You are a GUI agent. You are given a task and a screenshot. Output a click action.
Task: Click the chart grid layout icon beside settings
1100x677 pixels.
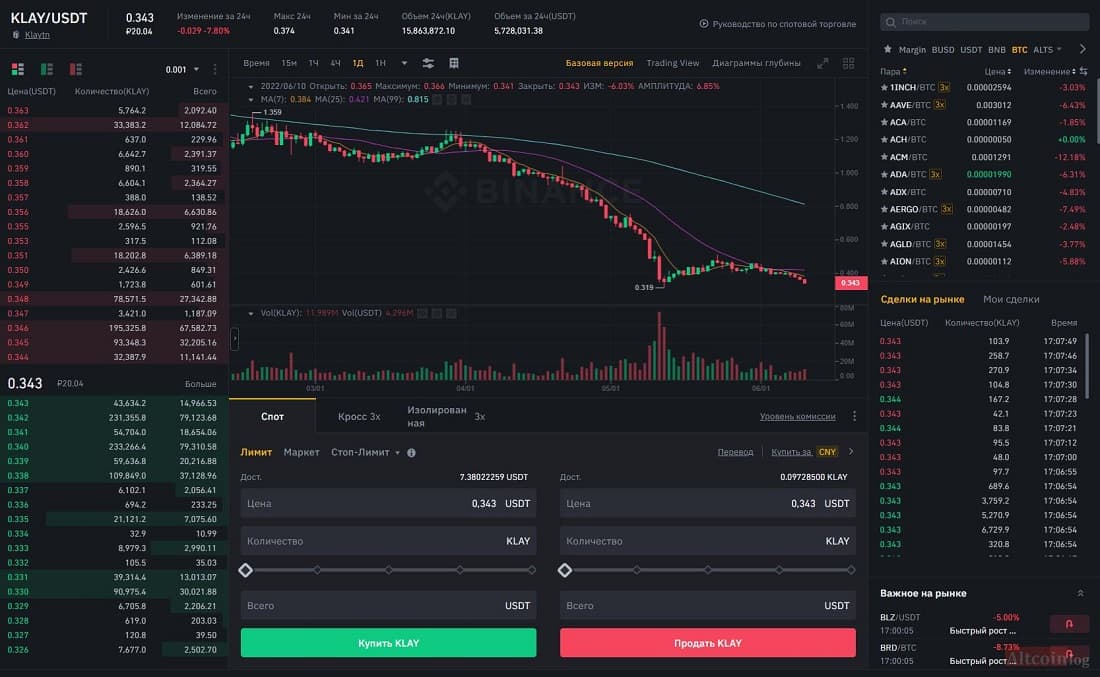[x=454, y=63]
